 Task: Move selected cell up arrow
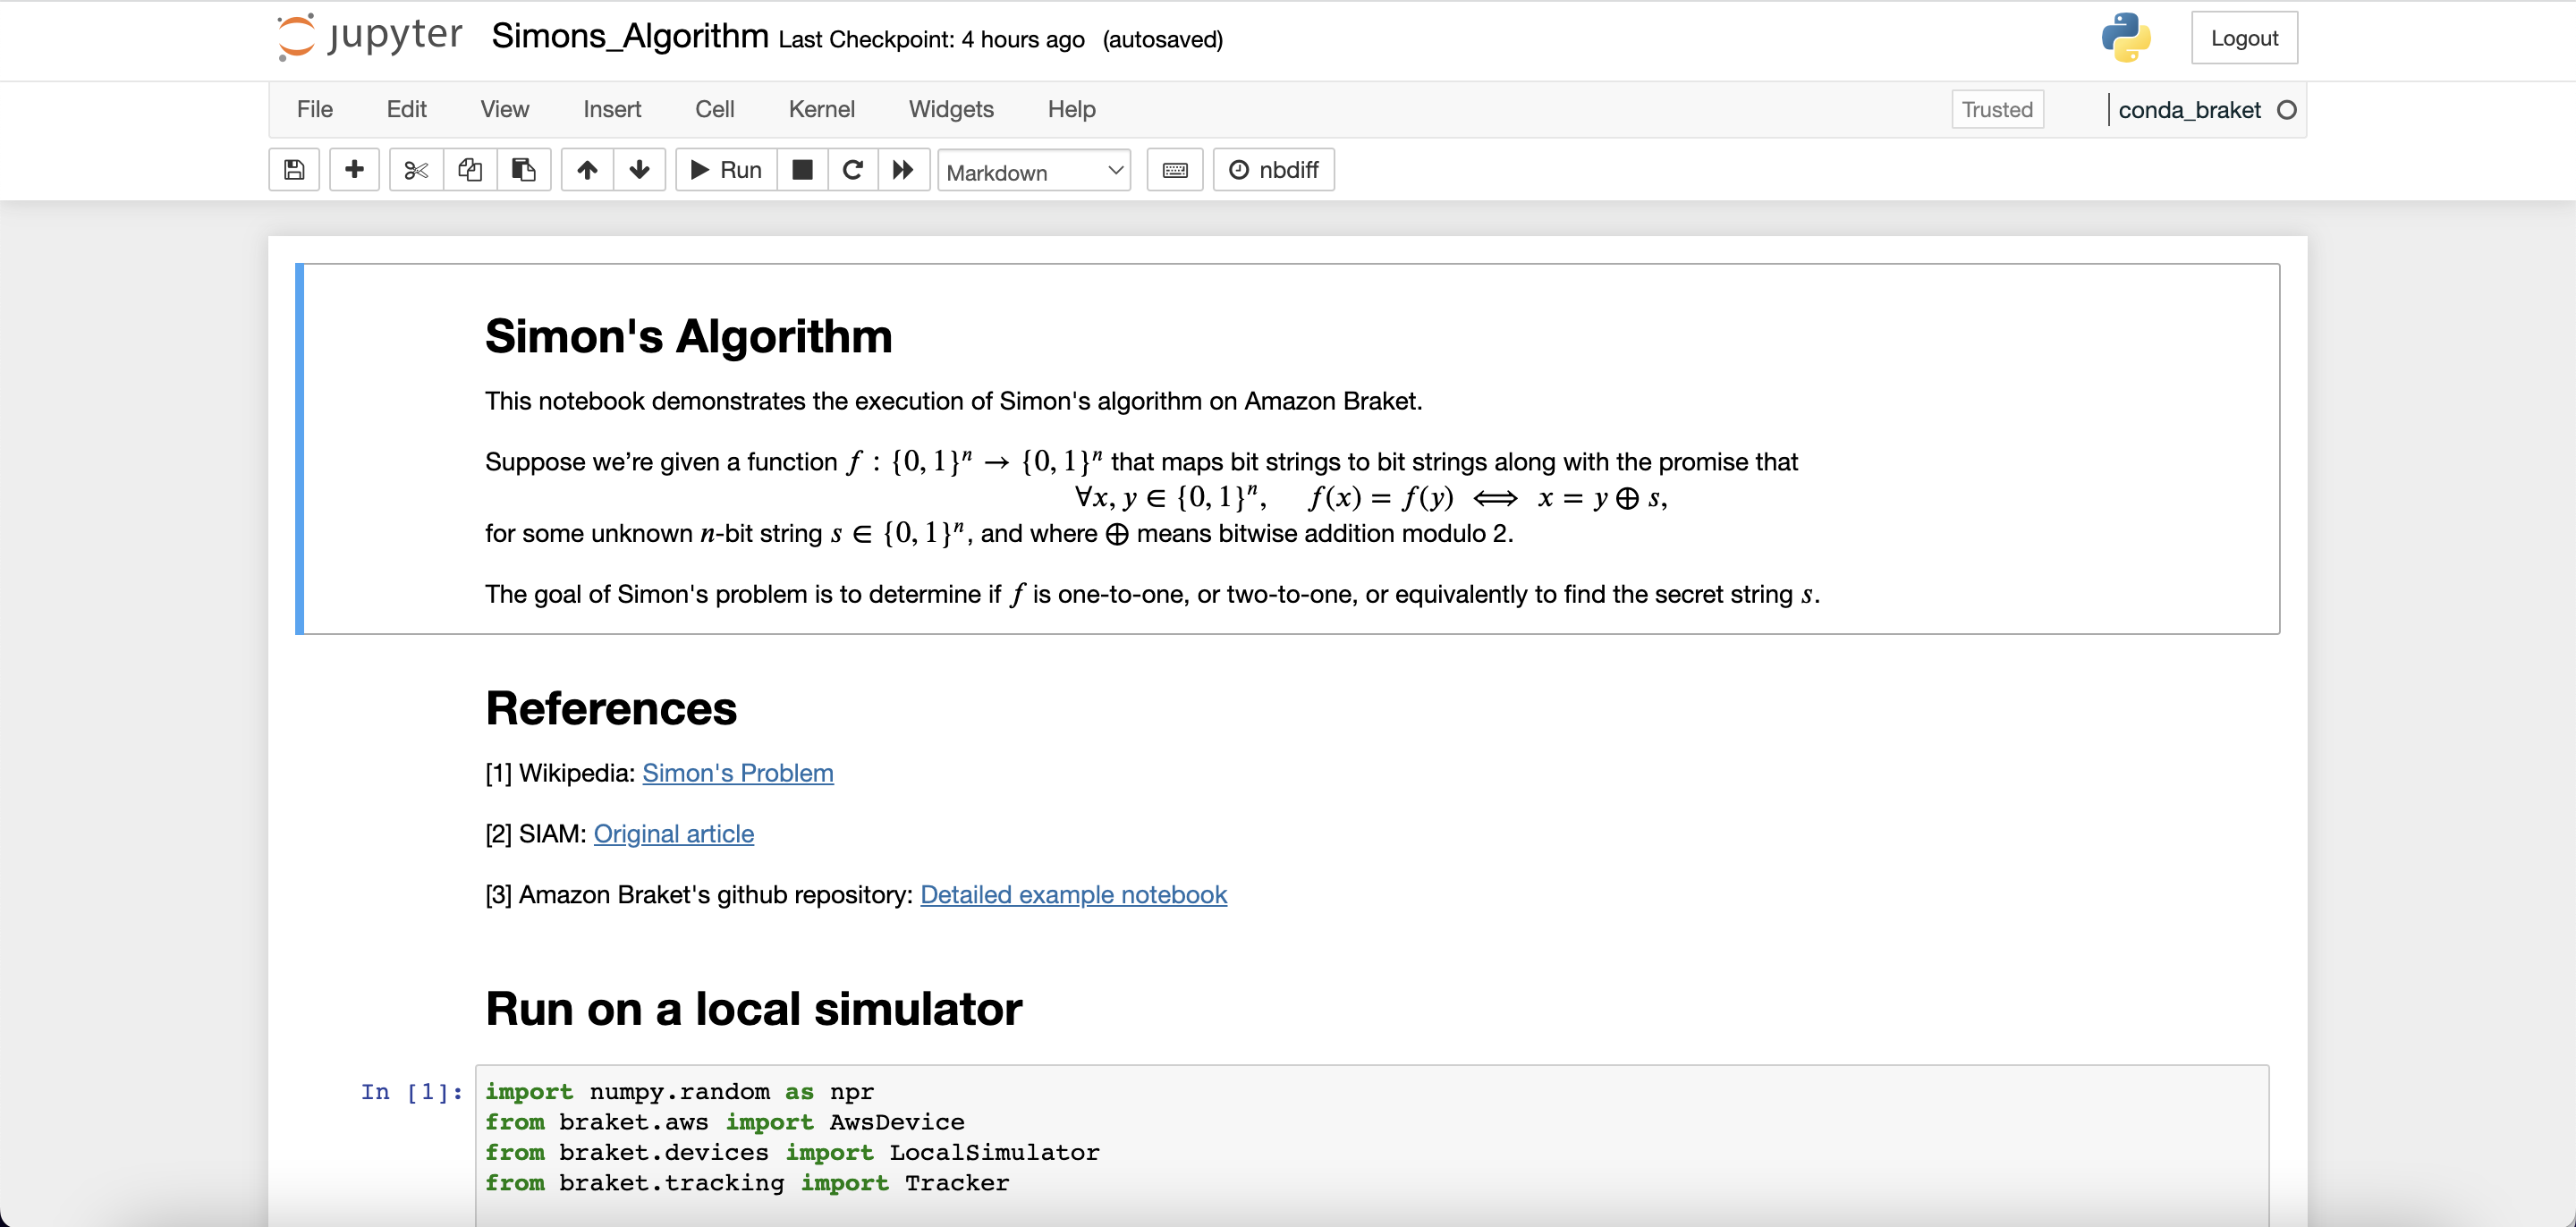point(587,170)
